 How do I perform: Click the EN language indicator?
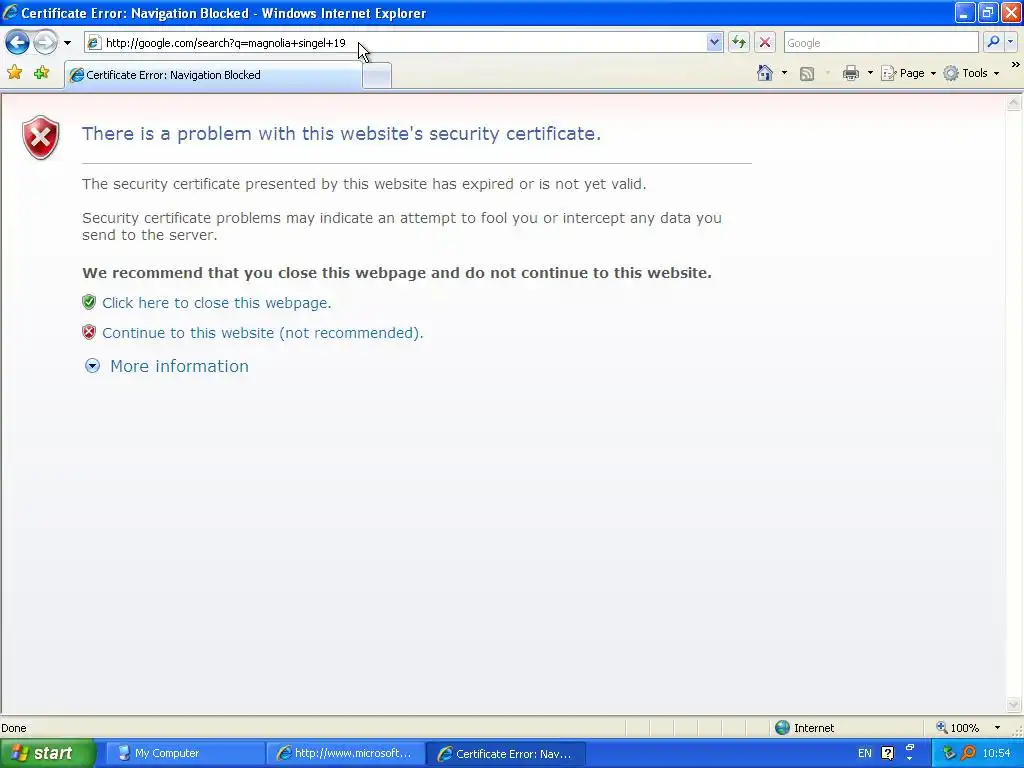coord(865,754)
